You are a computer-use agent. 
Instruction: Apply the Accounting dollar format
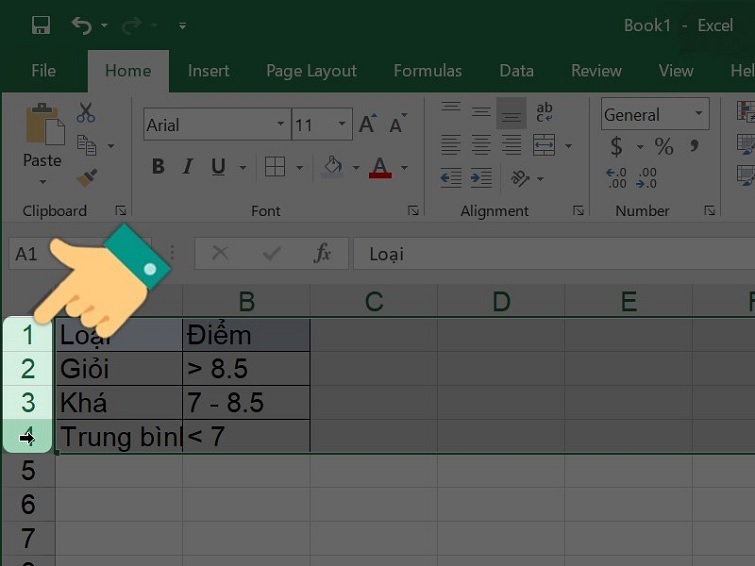pyautogui.click(x=616, y=146)
